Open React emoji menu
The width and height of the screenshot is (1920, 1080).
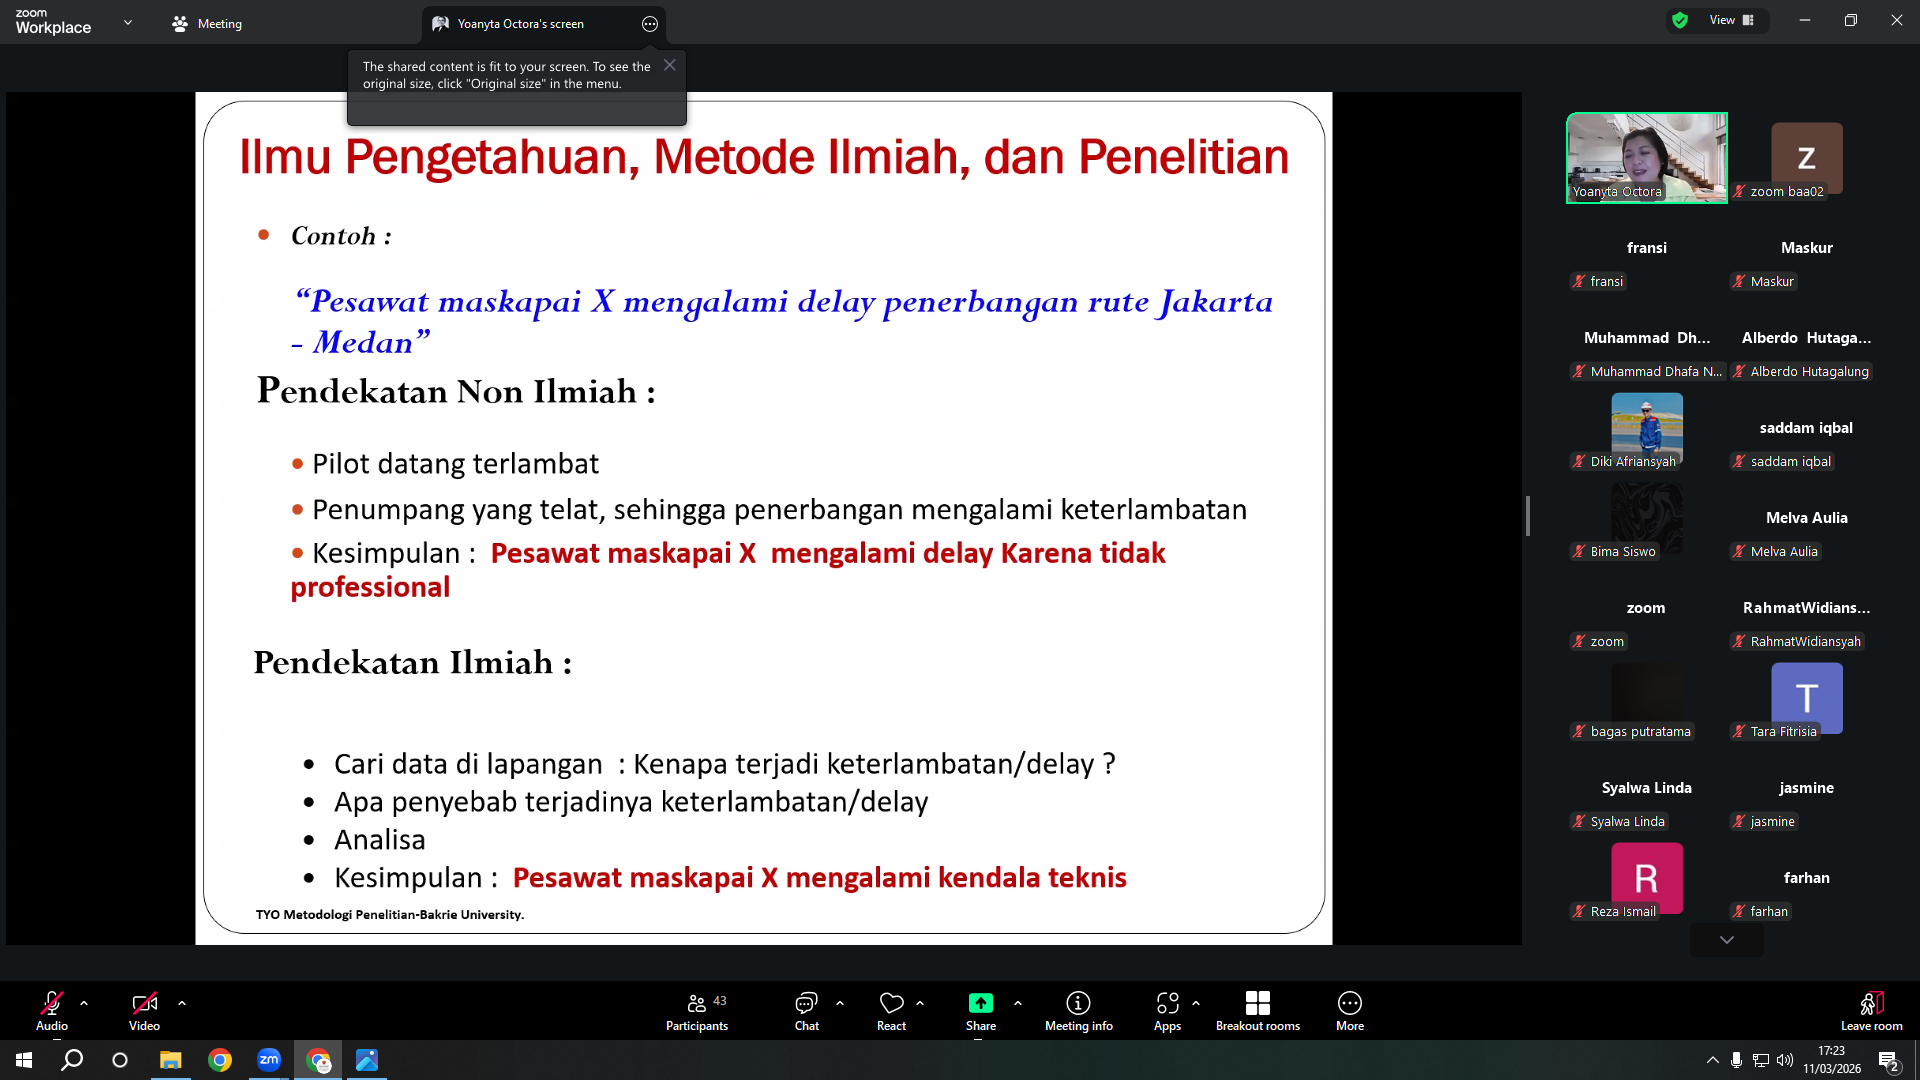(x=891, y=1010)
